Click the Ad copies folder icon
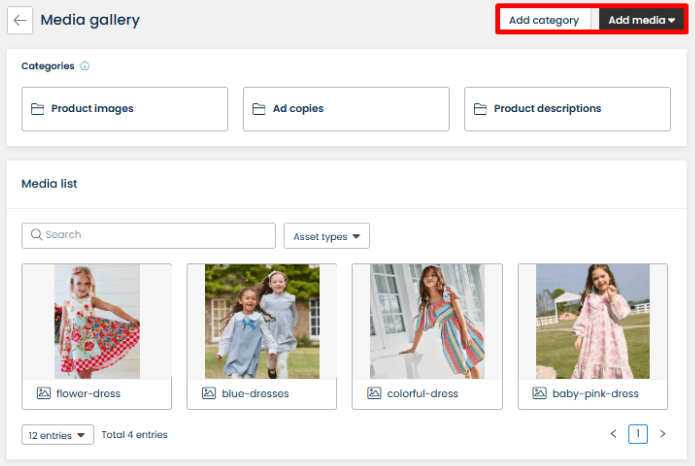Screen dimensions: 695x466 [x=259, y=109]
